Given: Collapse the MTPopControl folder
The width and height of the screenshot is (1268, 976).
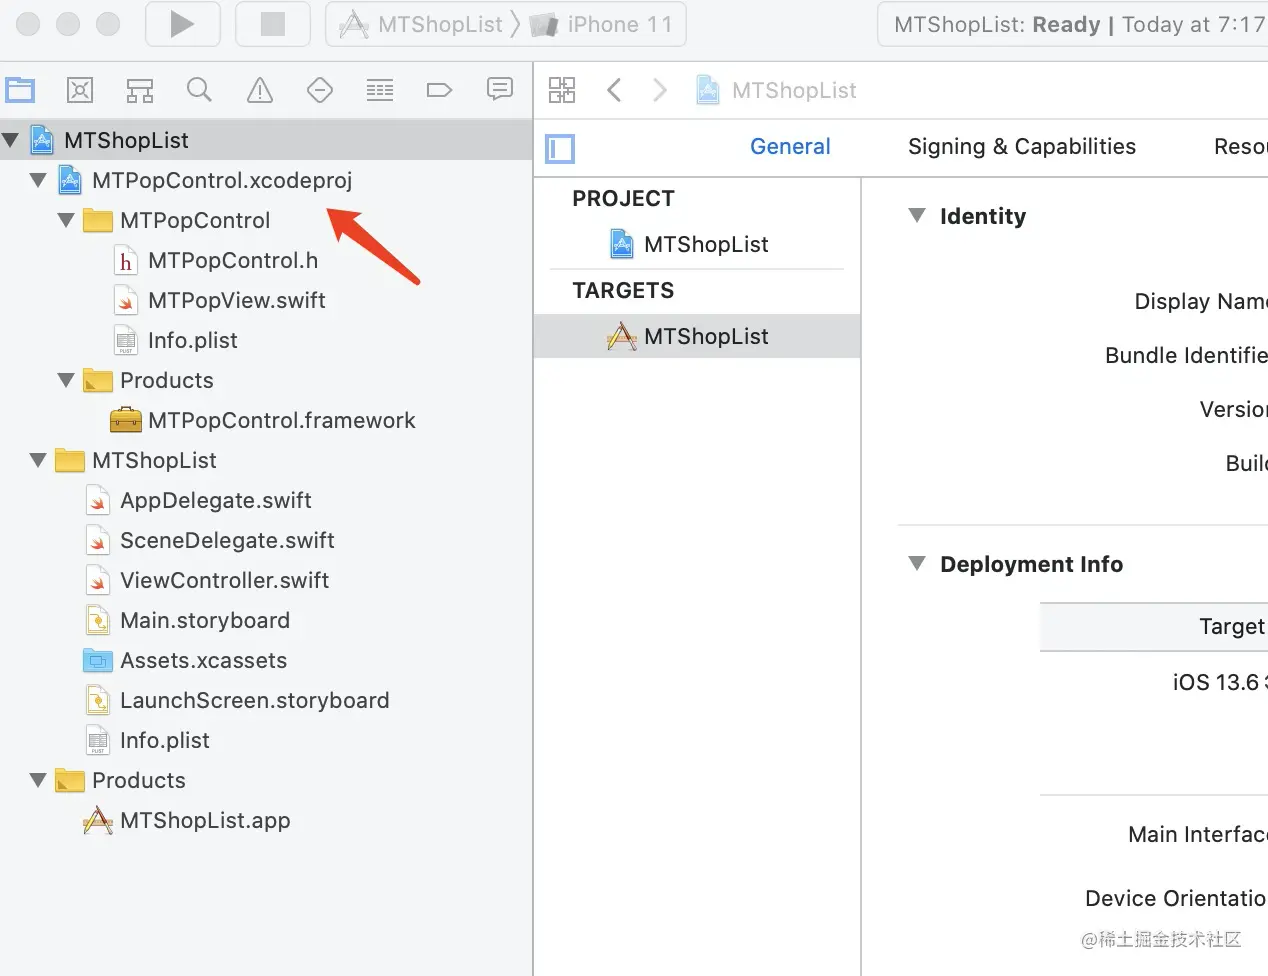Looking at the screenshot, I should (x=66, y=220).
